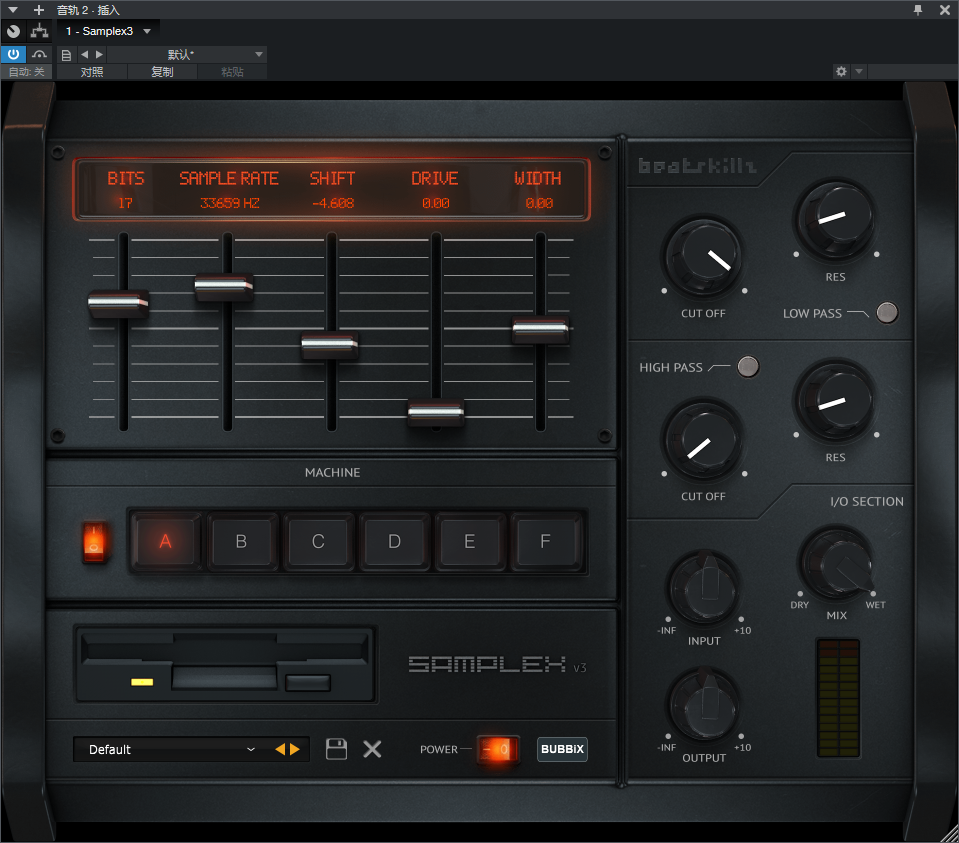
Task: Click the BITS slider handle
Action: tap(119, 302)
